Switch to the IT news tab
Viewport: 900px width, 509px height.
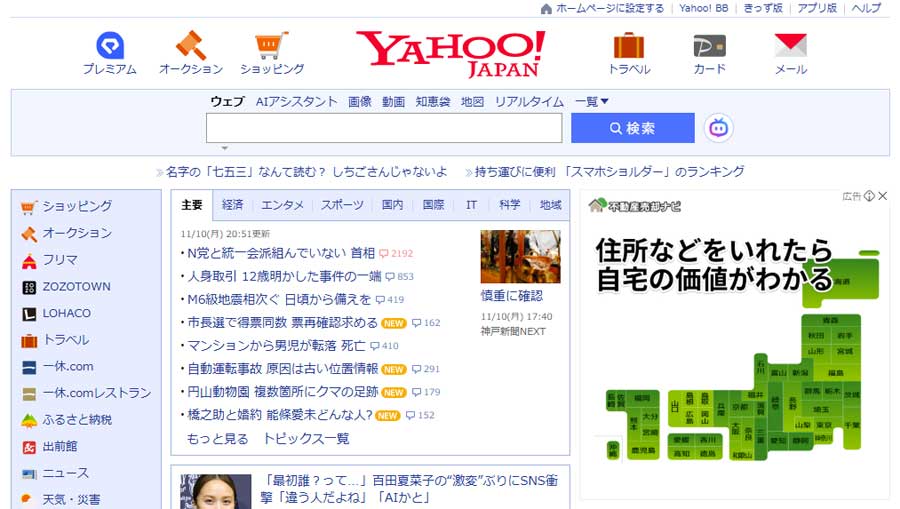coord(471,205)
